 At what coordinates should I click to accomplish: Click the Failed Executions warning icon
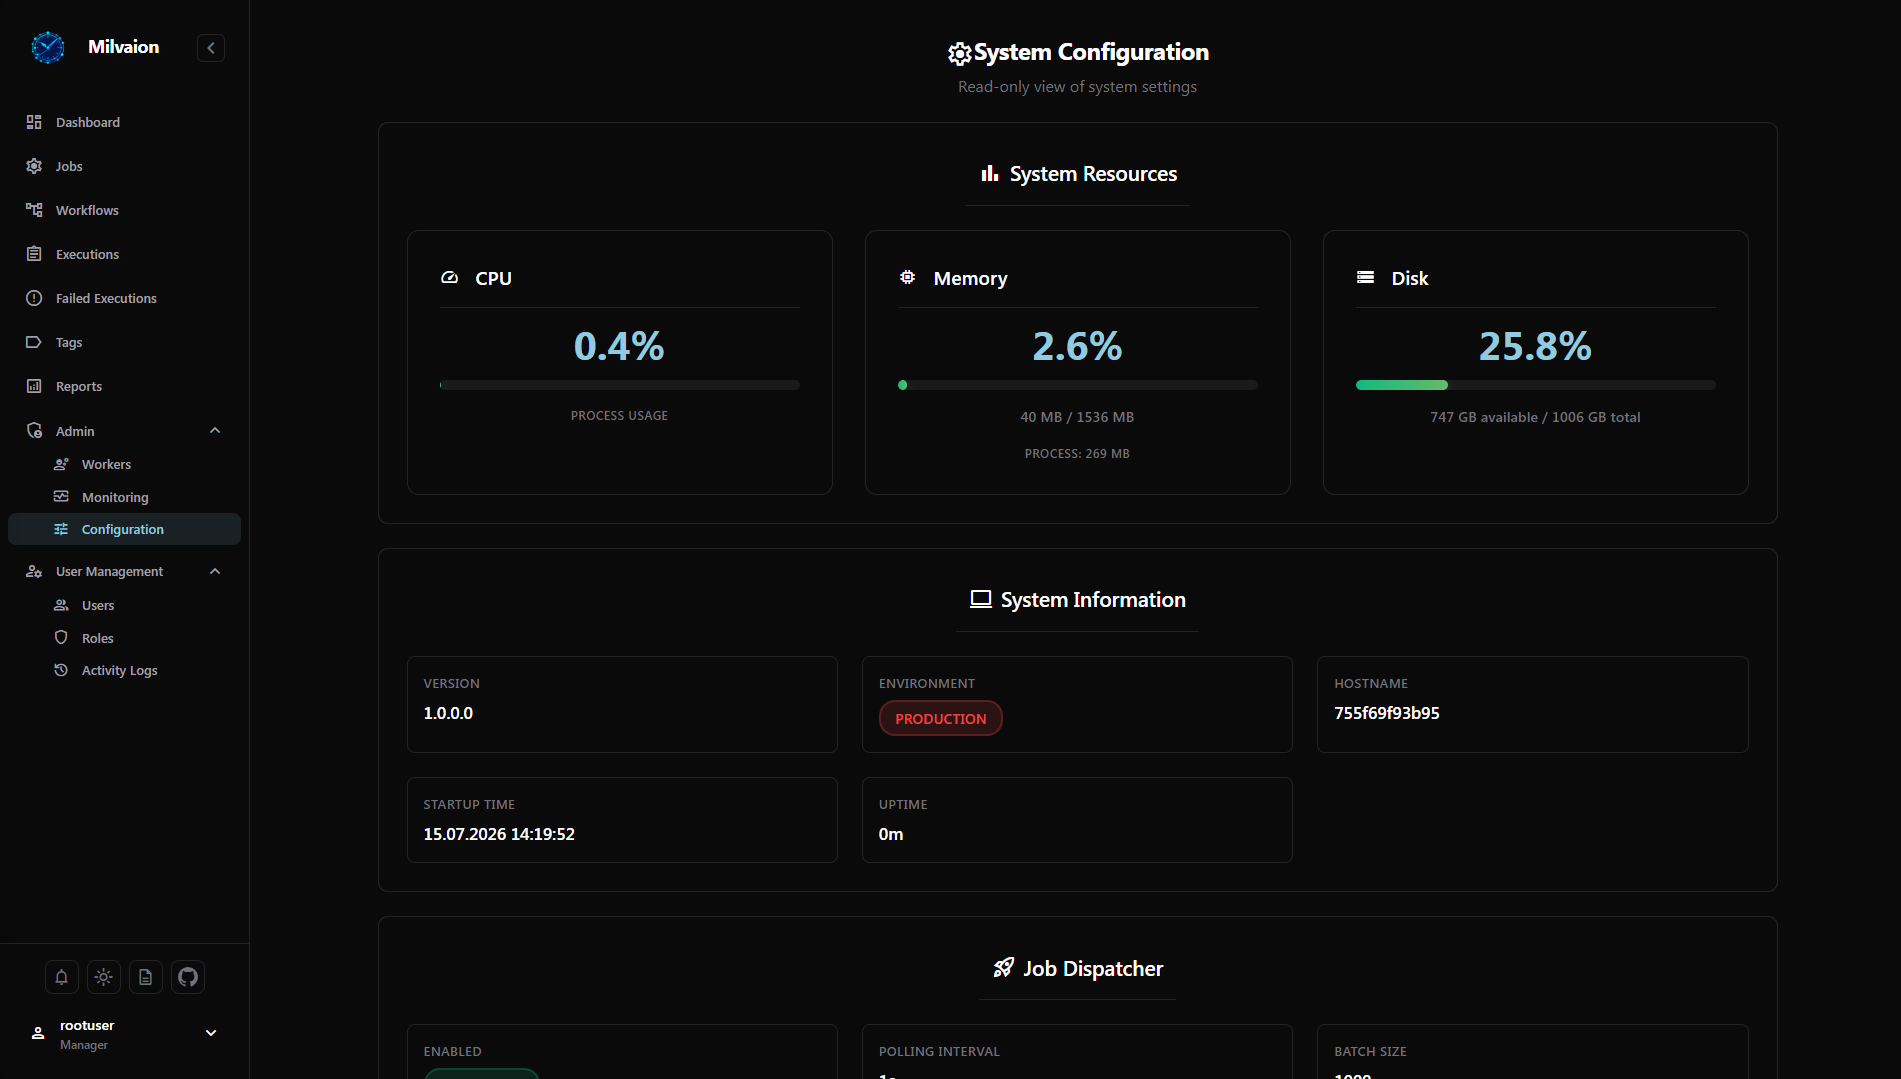[34, 298]
